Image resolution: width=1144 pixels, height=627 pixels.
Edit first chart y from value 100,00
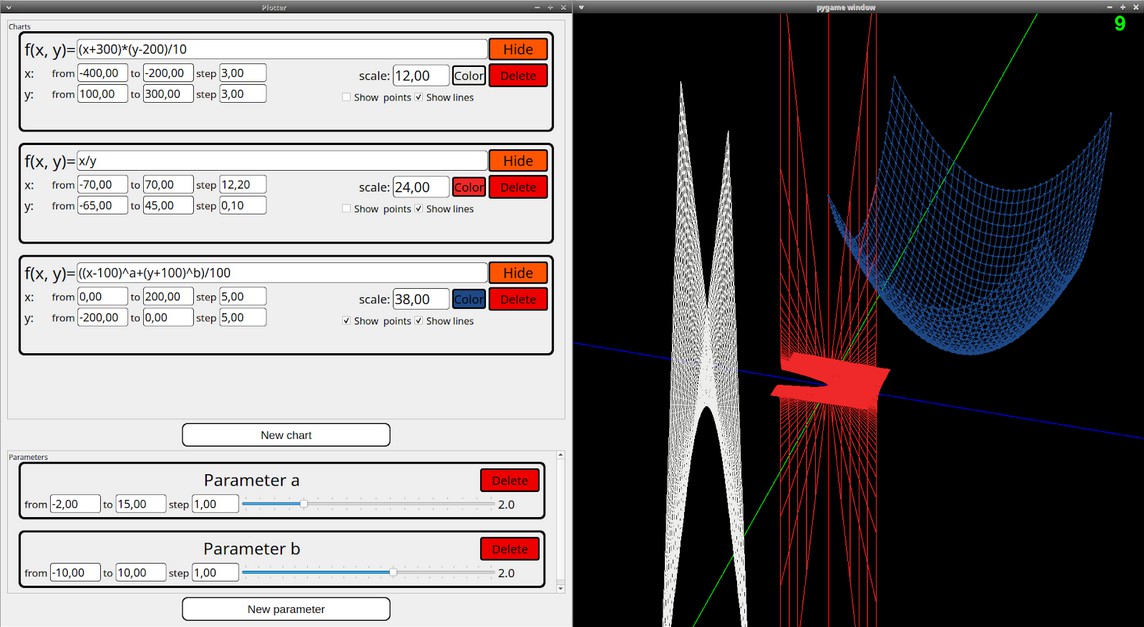[102, 93]
